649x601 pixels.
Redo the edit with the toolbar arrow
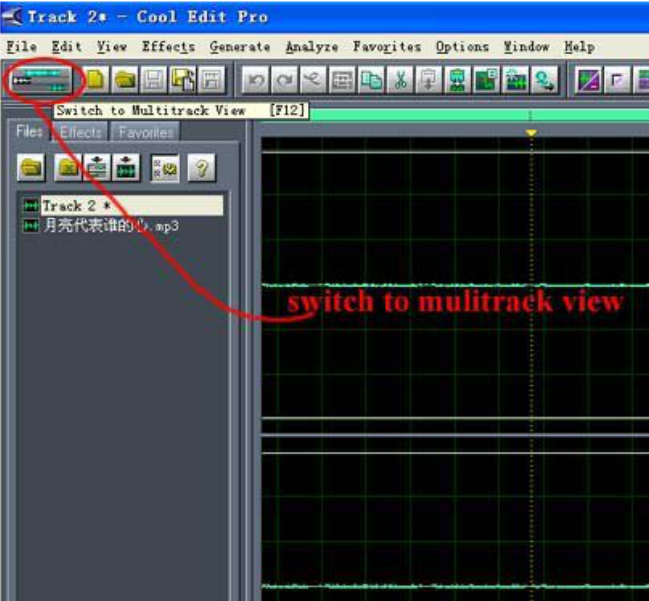point(285,79)
